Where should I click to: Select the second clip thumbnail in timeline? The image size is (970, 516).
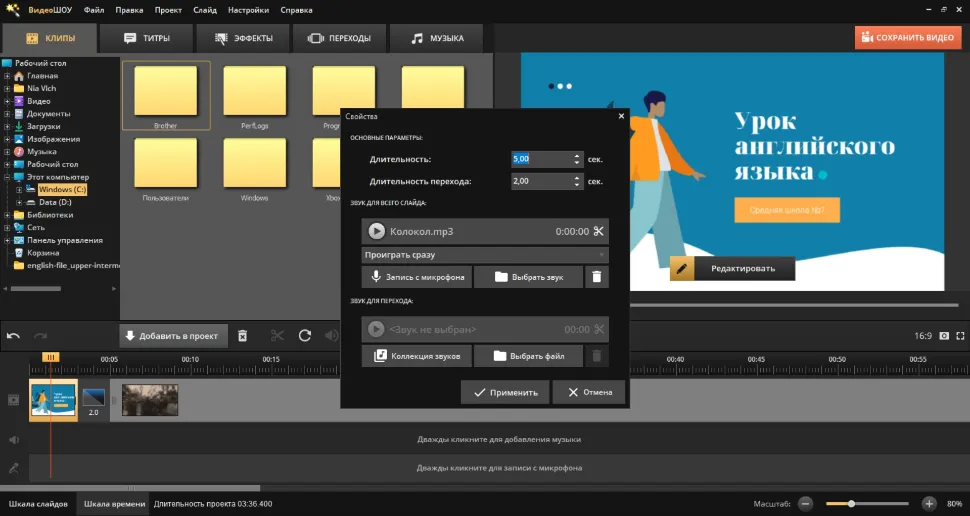click(x=150, y=400)
